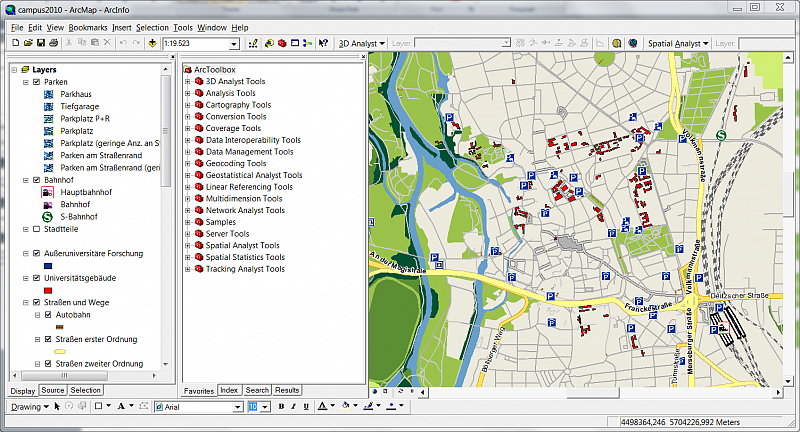Toggle Universitätsgebäude layer visibility
Screen dimensions: 800x432
pyautogui.click(x=36, y=278)
